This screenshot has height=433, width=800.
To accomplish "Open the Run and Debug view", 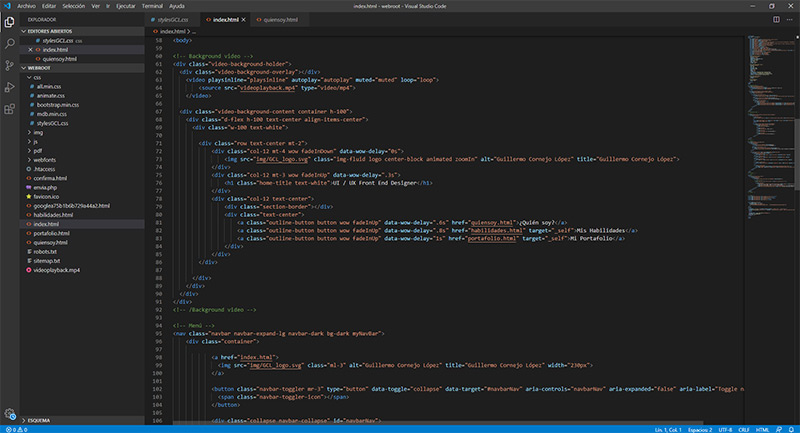I will click(x=8, y=88).
